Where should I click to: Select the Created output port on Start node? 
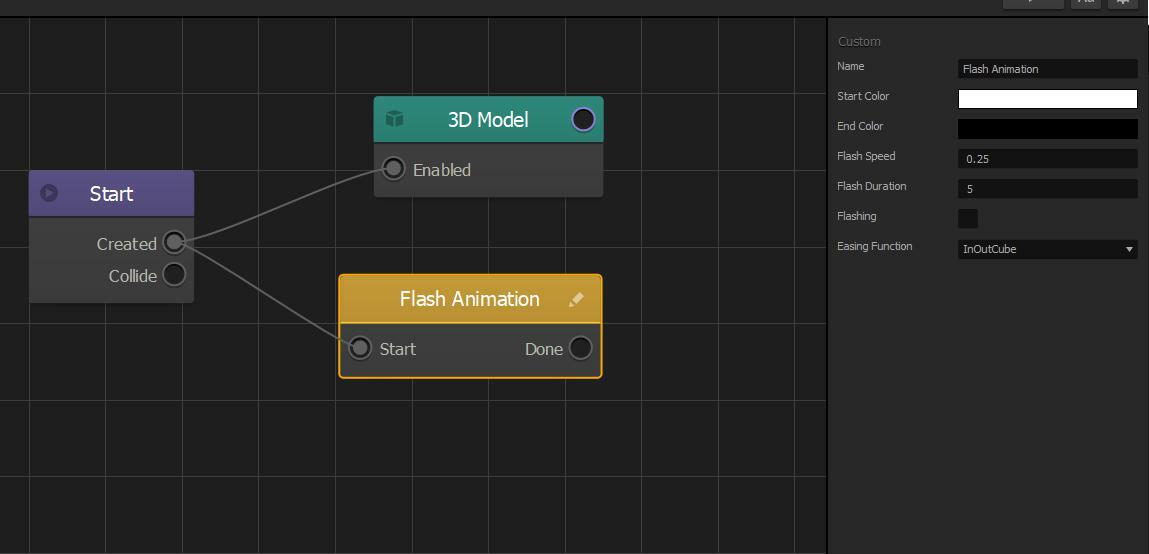point(174,242)
